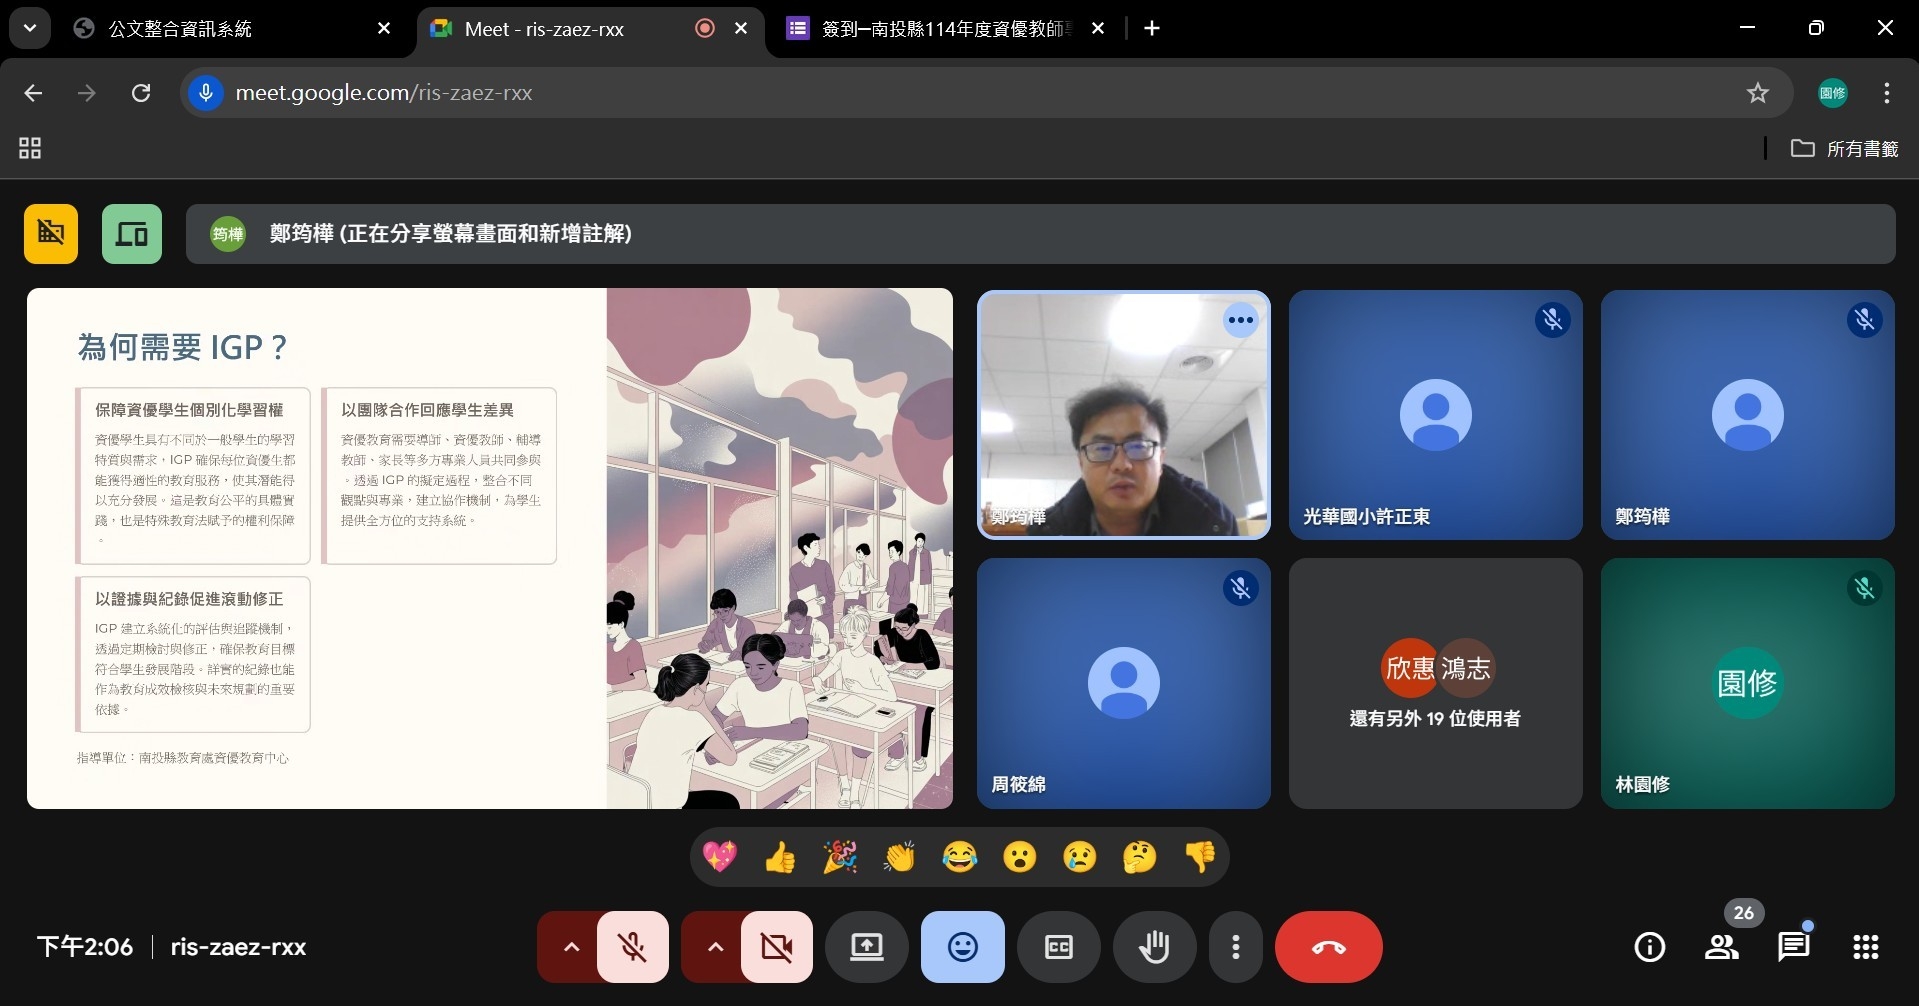
Task: Click the shared slide presentation thumbnail
Action: tap(489, 548)
